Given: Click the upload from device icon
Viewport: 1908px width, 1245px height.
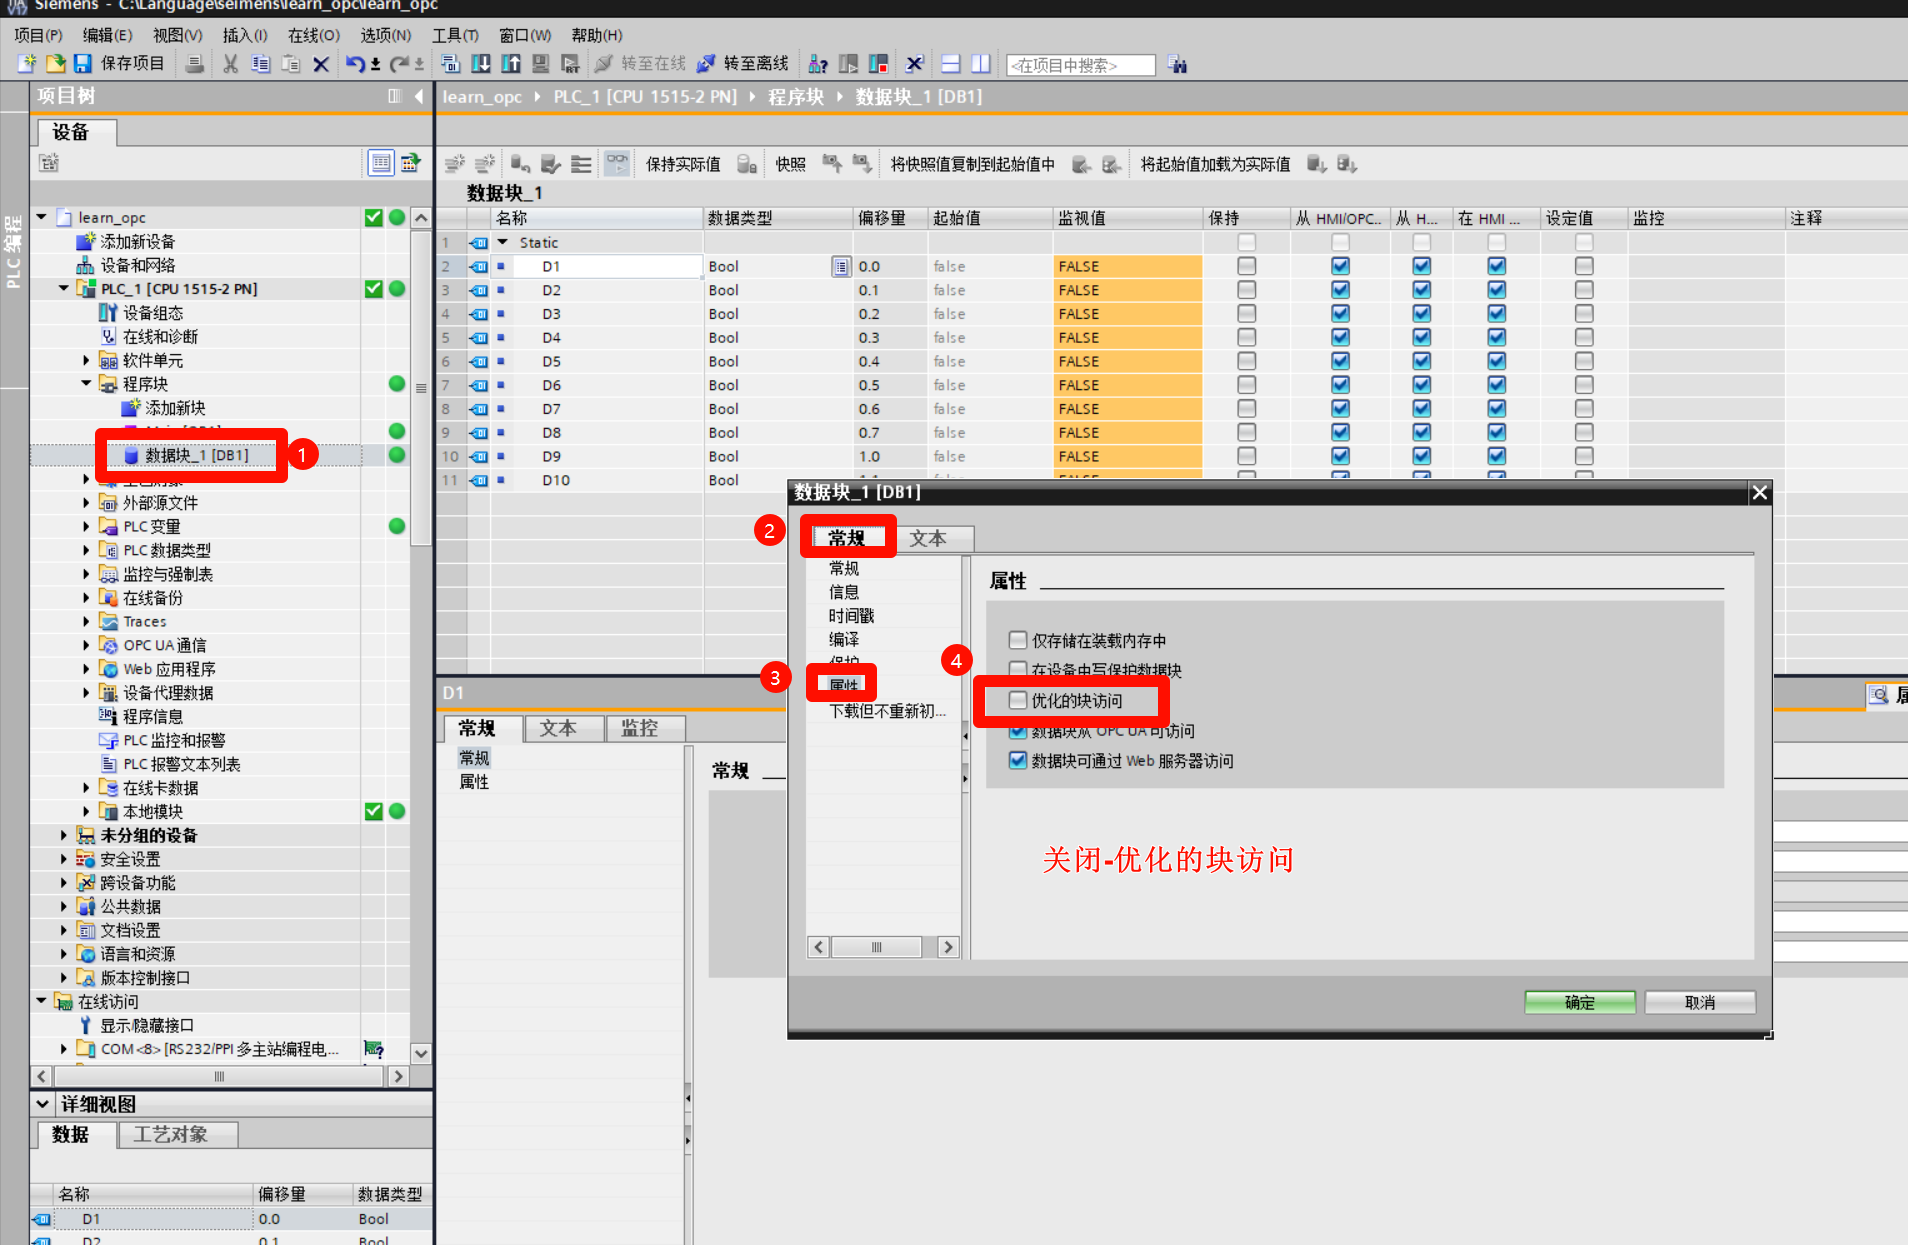Looking at the screenshot, I should pyautogui.click(x=511, y=64).
